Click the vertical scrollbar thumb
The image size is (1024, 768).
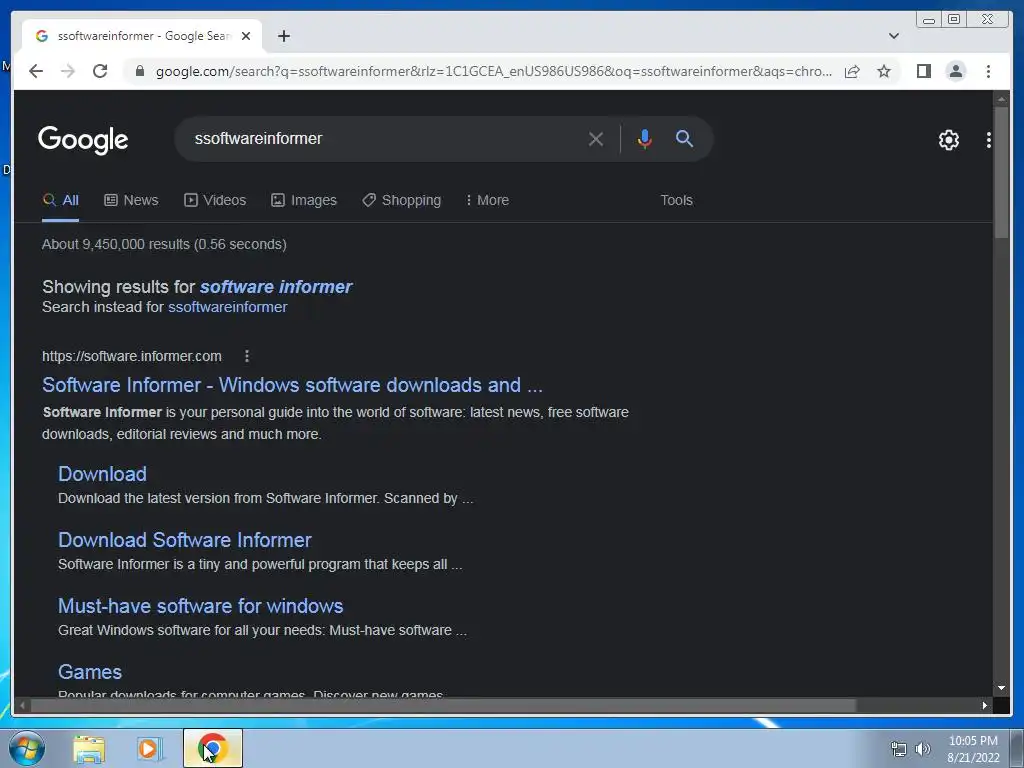(1000, 172)
